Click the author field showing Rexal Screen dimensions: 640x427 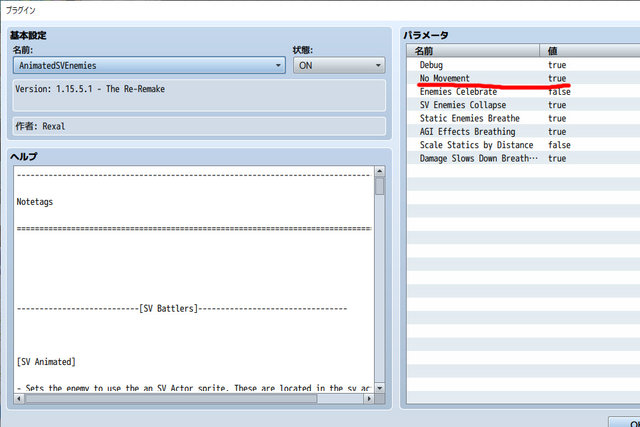pyautogui.click(x=199, y=126)
